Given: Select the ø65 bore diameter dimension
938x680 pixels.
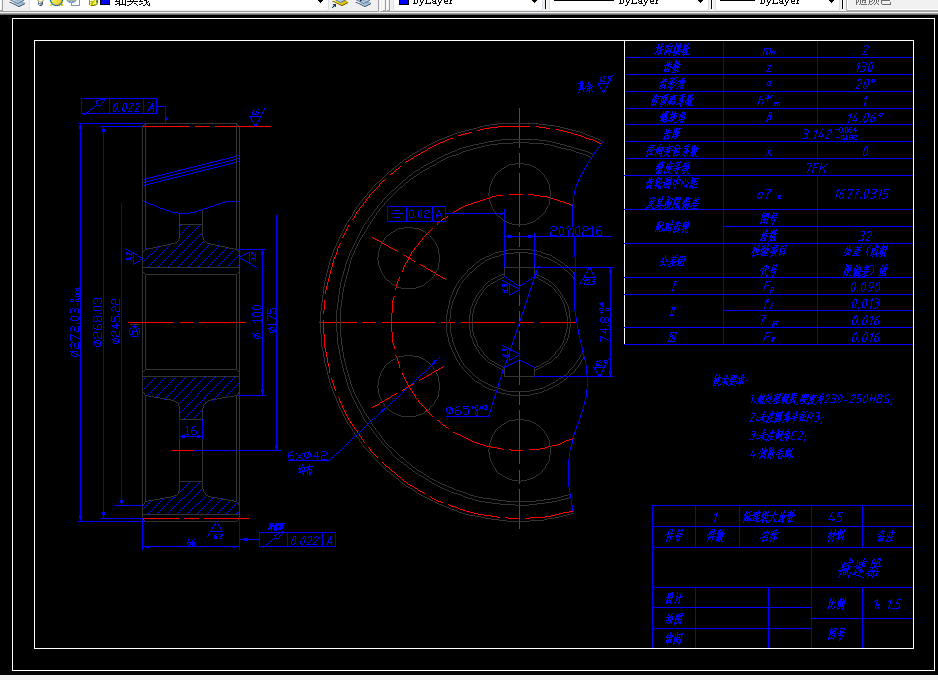Looking at the screenshot, I should click(467, 410).
